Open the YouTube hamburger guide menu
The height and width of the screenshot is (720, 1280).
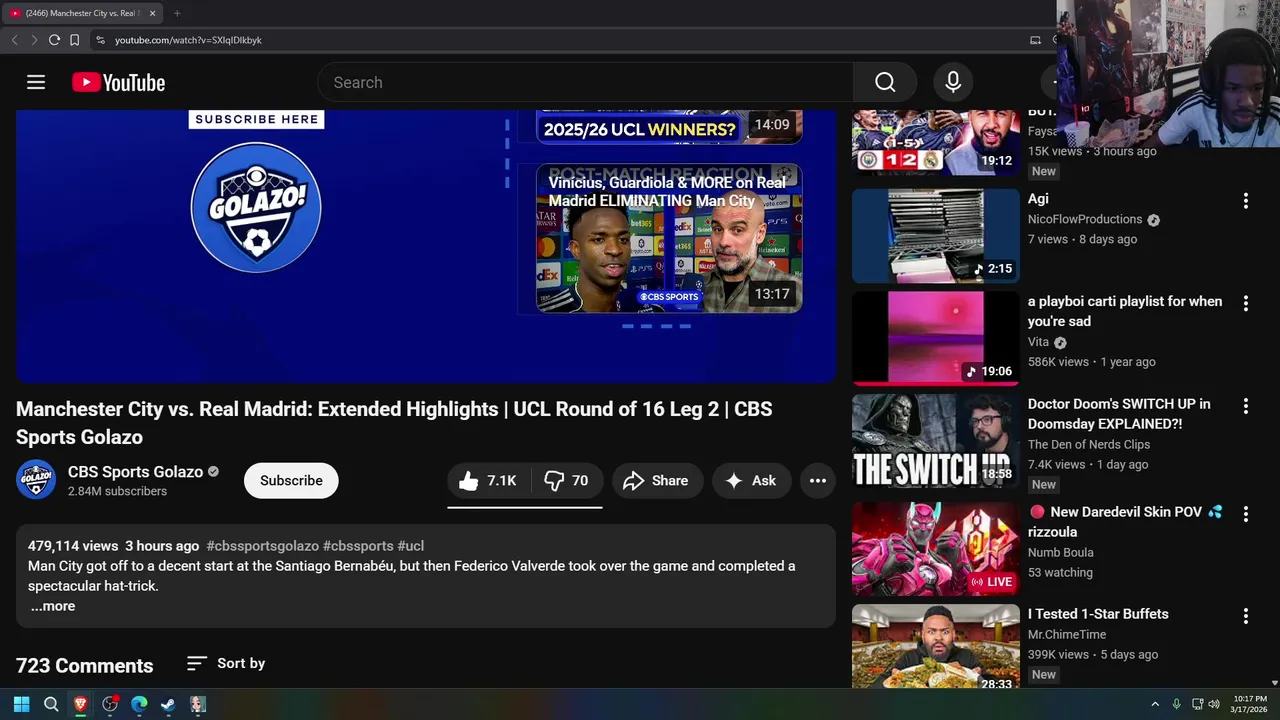coord(36,82)
